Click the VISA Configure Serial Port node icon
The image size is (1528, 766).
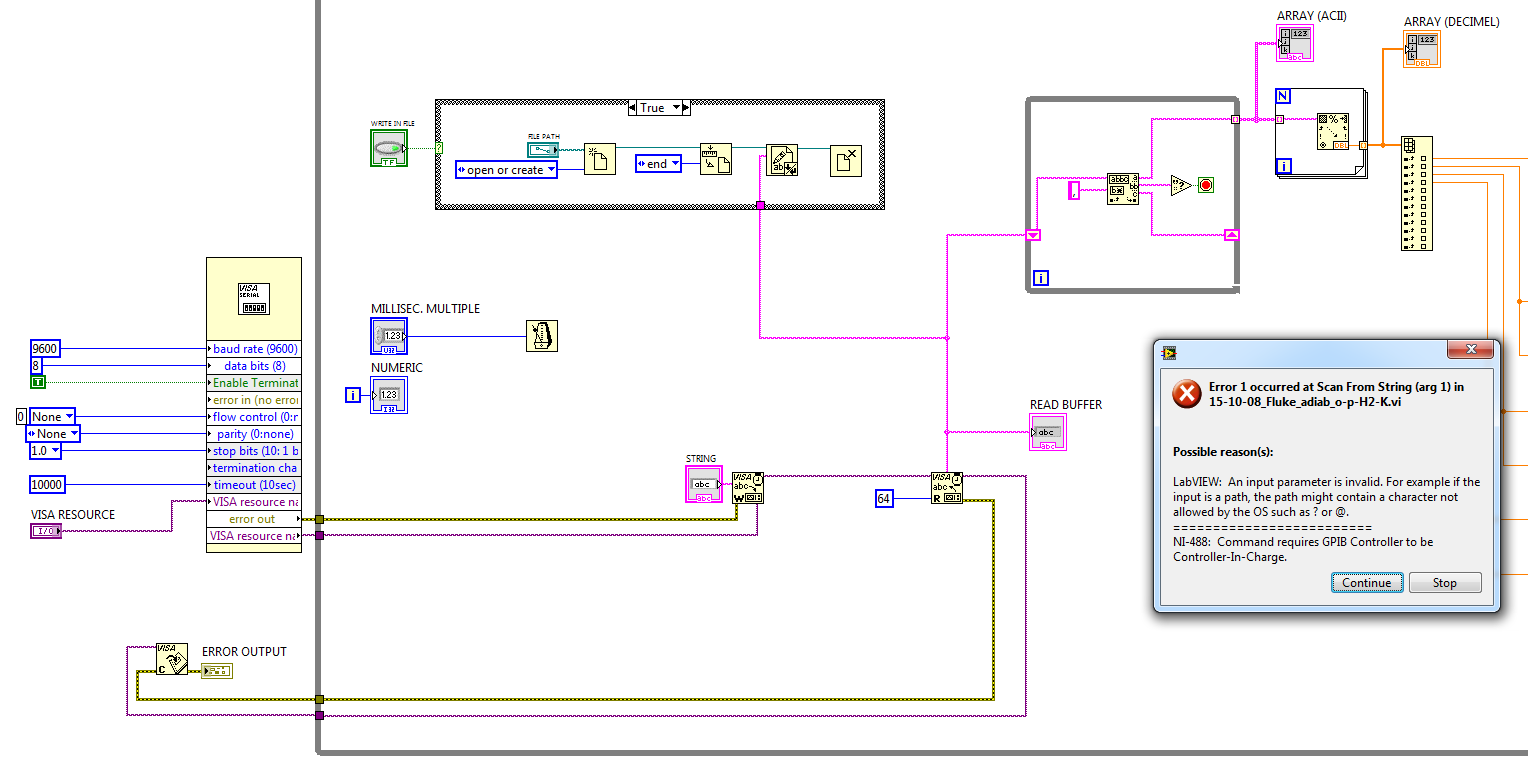click(x=253, y=299)
